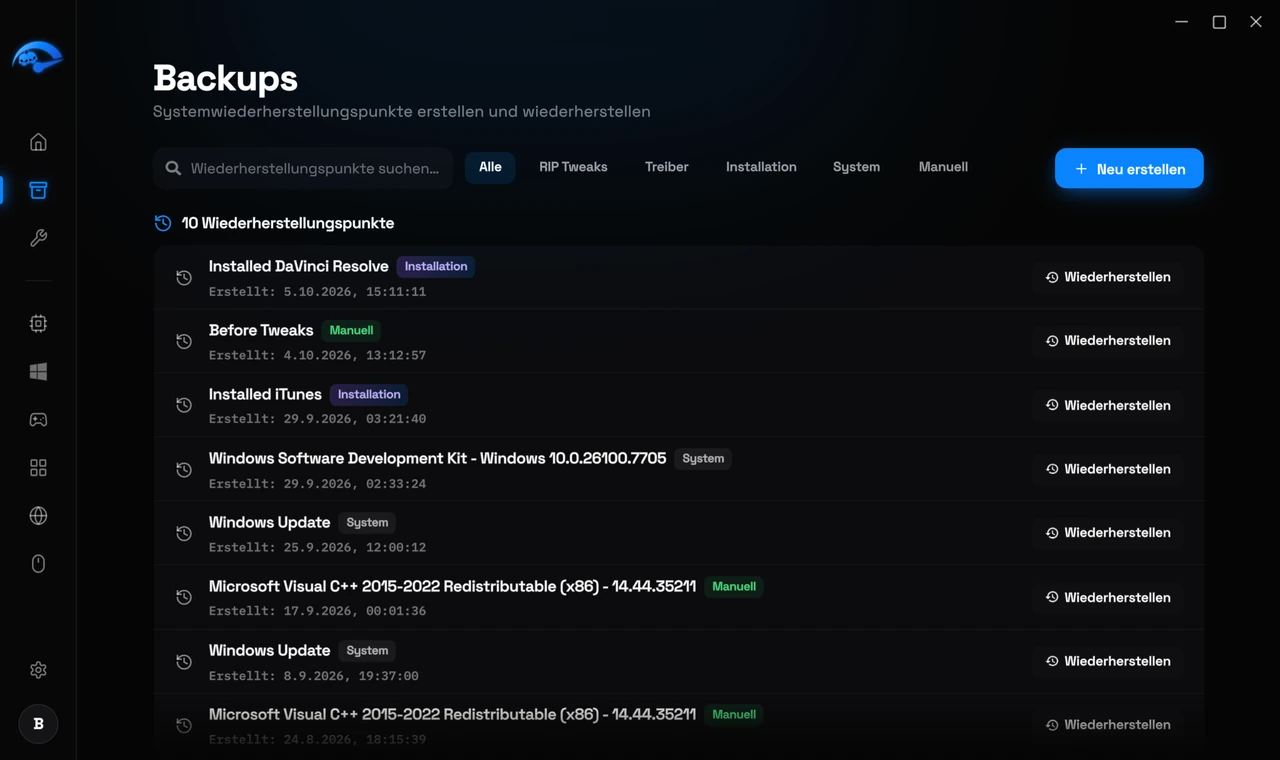Filter restore points by System

coord(856,167)
